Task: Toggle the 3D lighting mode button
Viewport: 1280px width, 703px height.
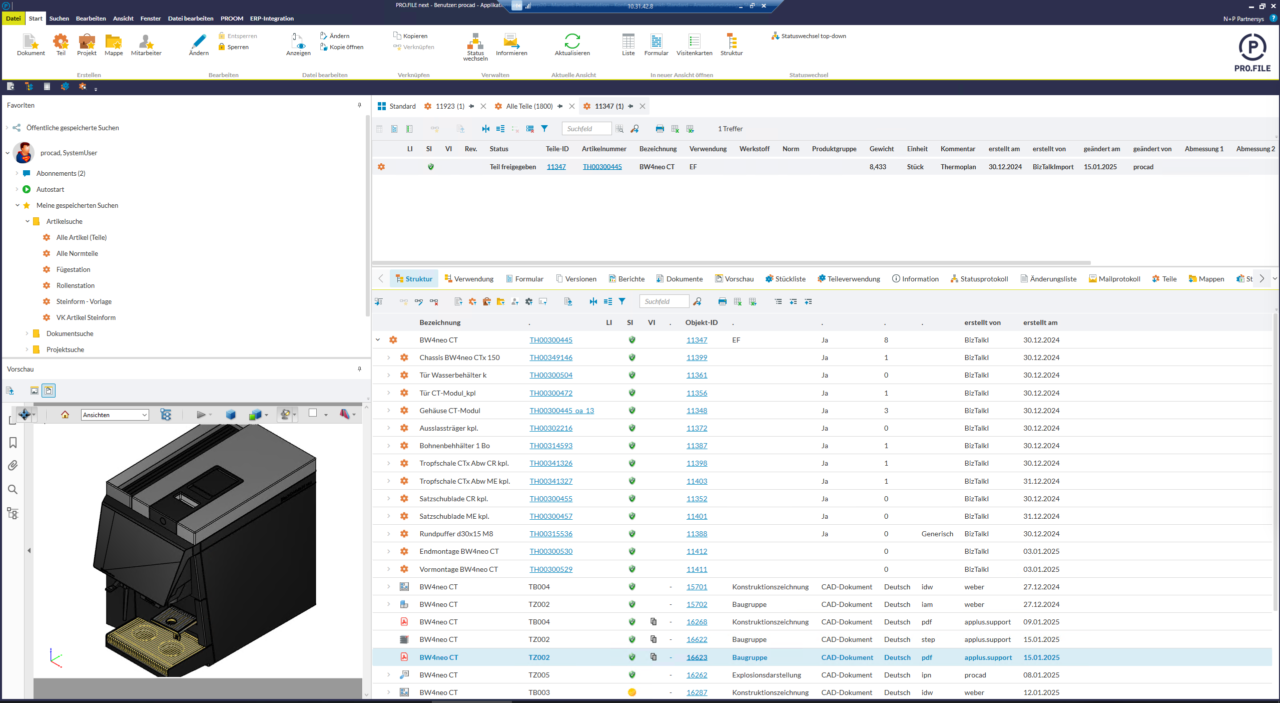Action: pos(285,414)
